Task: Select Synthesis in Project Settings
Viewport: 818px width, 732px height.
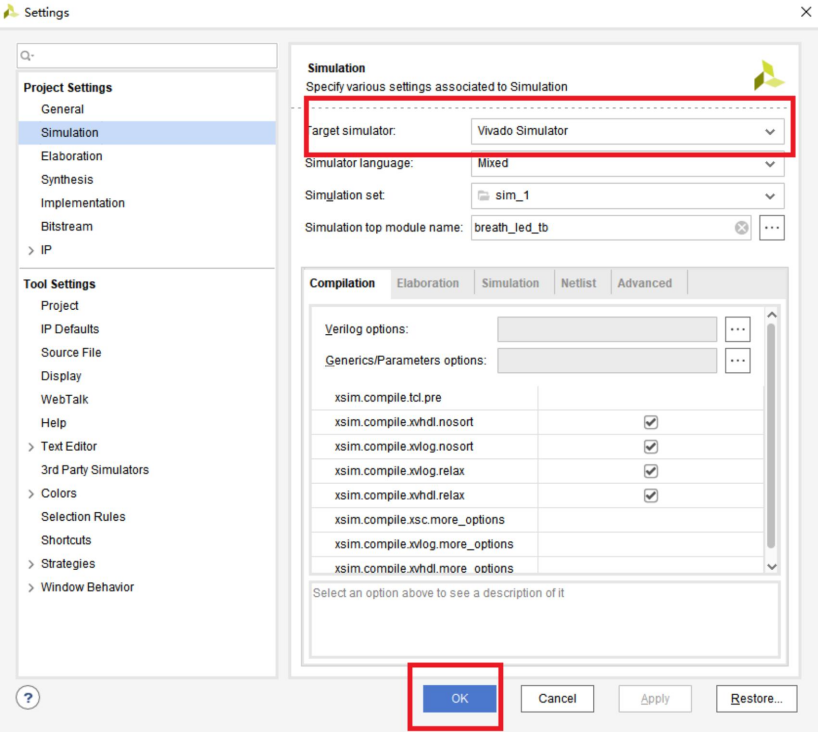Action: click(67, 180)
